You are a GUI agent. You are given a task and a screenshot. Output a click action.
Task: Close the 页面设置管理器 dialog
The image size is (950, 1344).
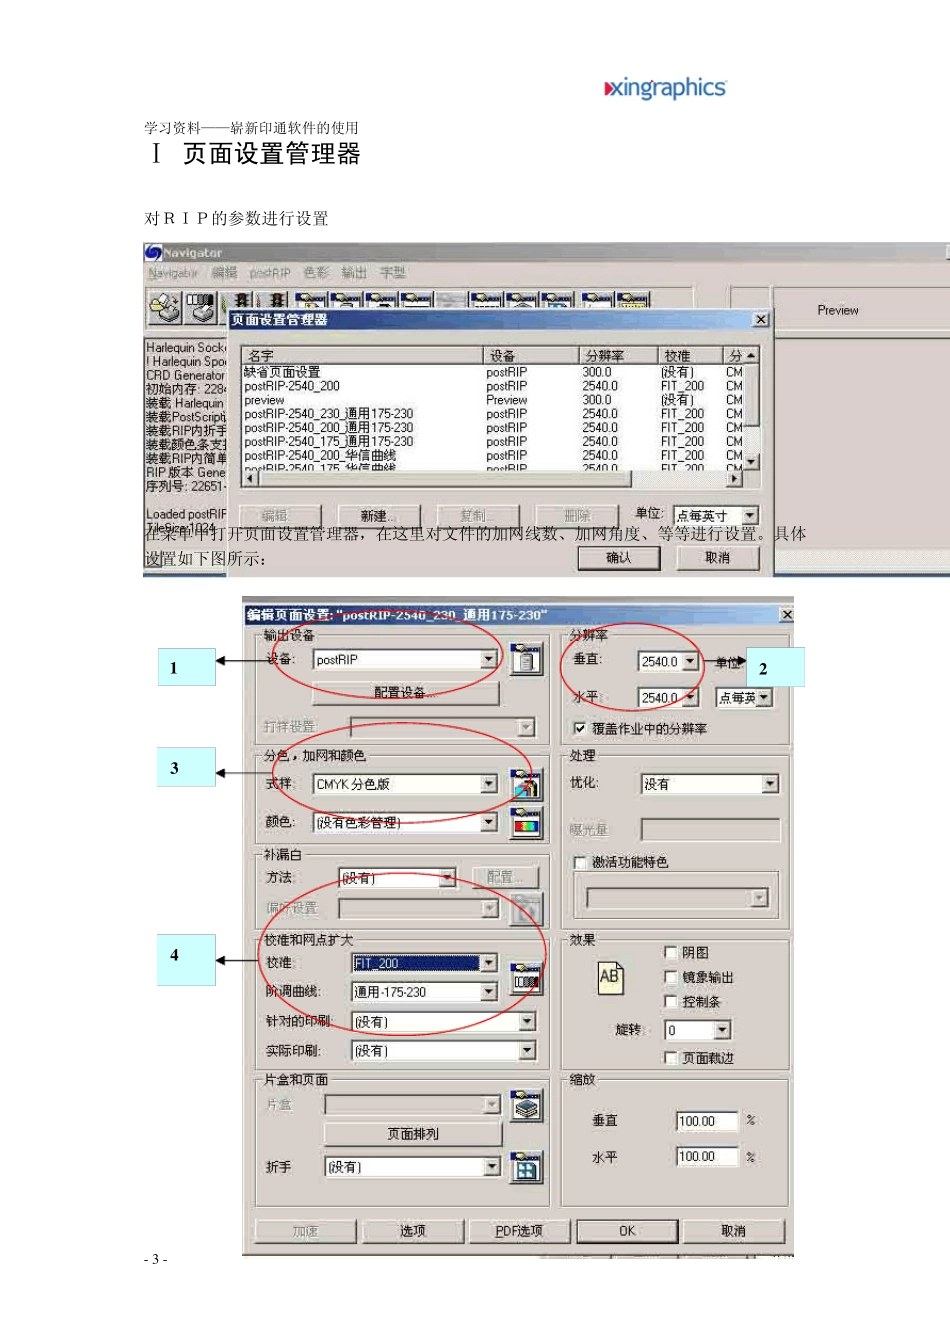[760, 319]
